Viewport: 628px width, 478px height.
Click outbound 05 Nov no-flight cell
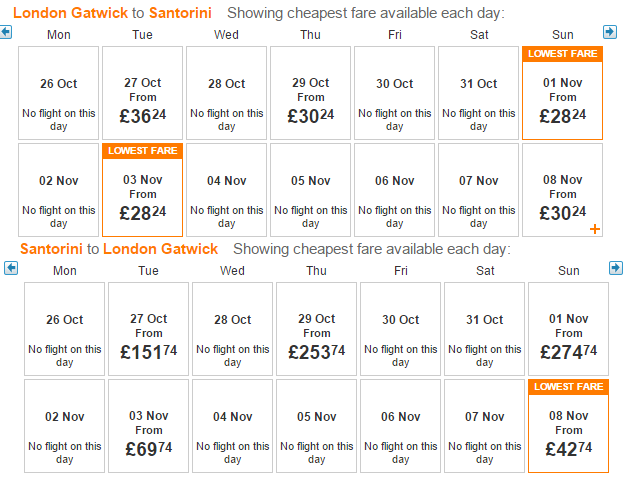(x=310, y=190)
